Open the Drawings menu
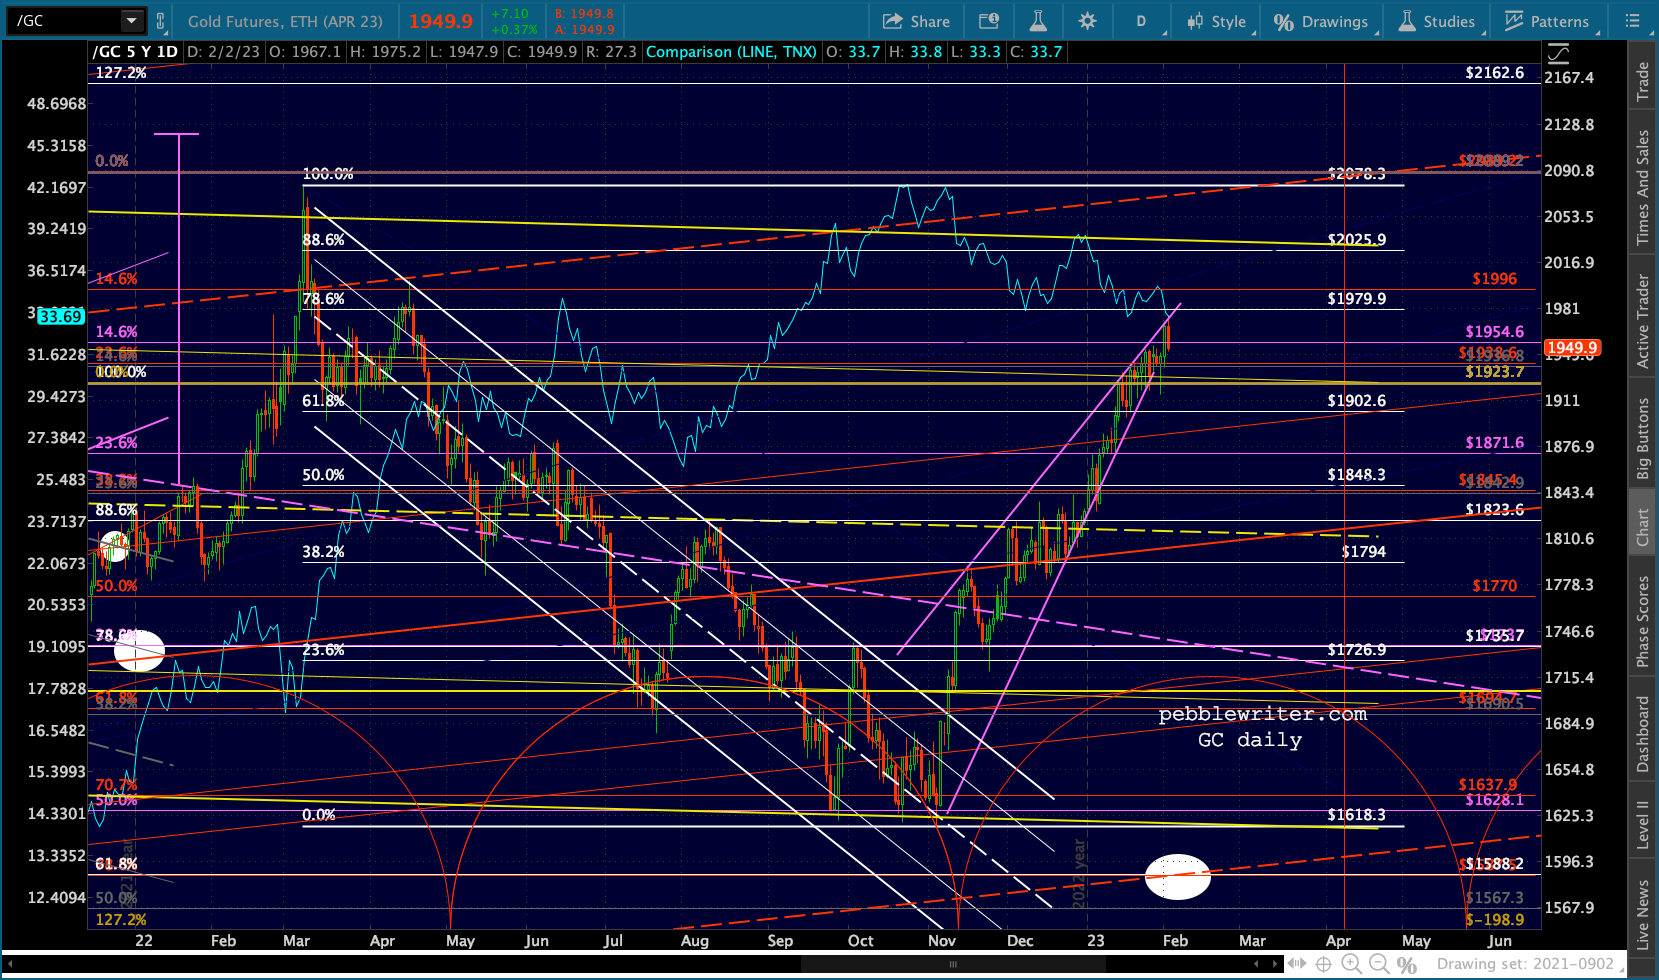The image size is (1659, 980). [1321, 21]
